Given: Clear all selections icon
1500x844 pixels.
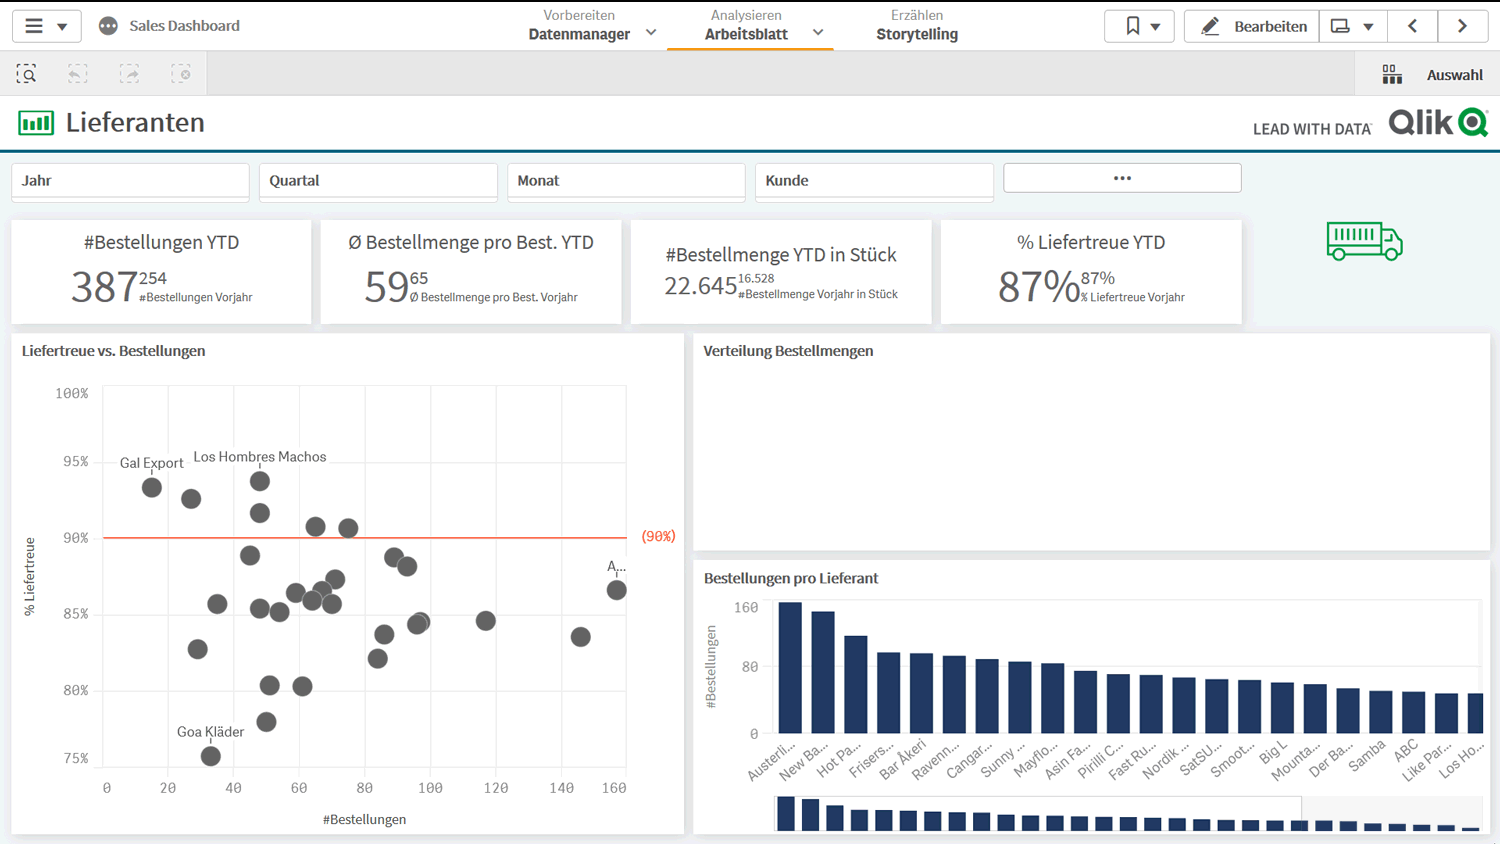Looking at the screenshot, I should (181, 74).
